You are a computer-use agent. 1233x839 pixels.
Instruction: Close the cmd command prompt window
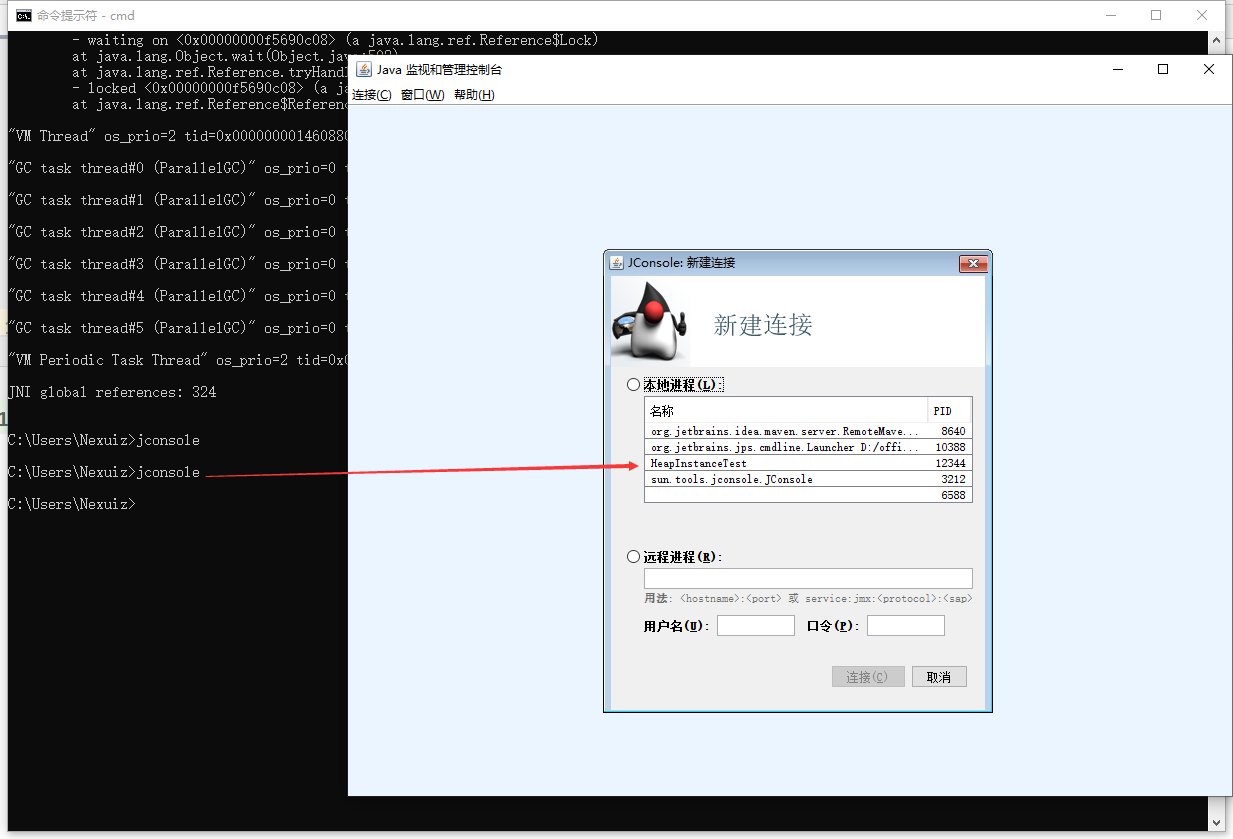[1202, 15]
